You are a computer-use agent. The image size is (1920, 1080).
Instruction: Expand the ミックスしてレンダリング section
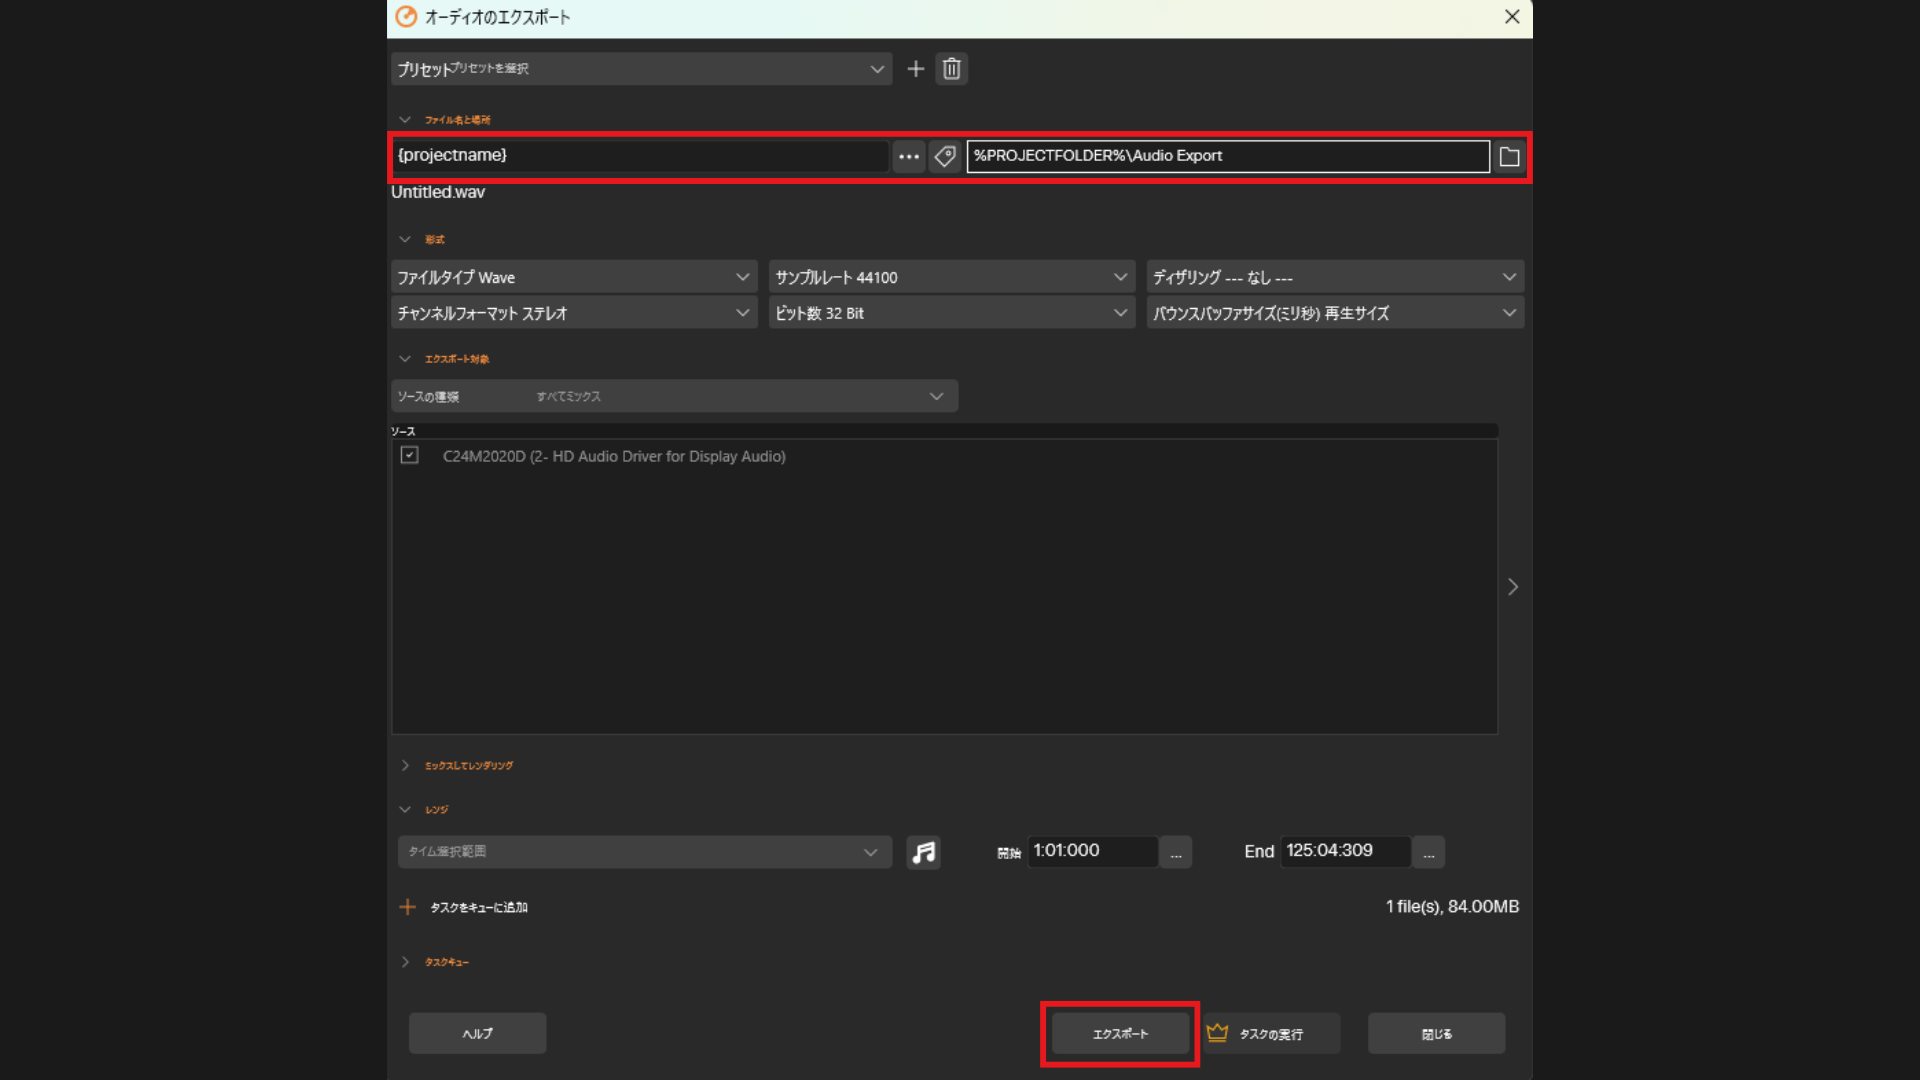point(405,765)
